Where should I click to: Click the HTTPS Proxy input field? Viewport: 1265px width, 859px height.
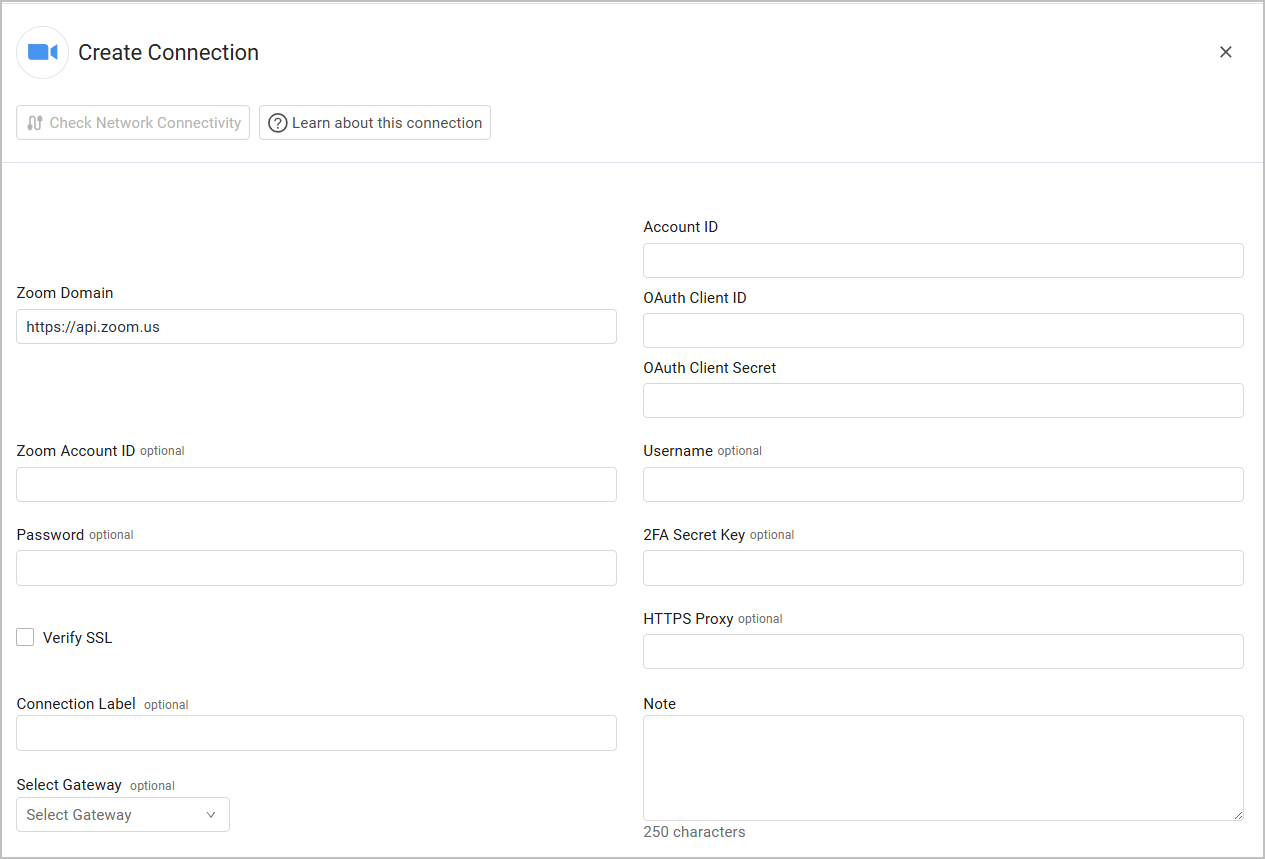tap(943, 651)
